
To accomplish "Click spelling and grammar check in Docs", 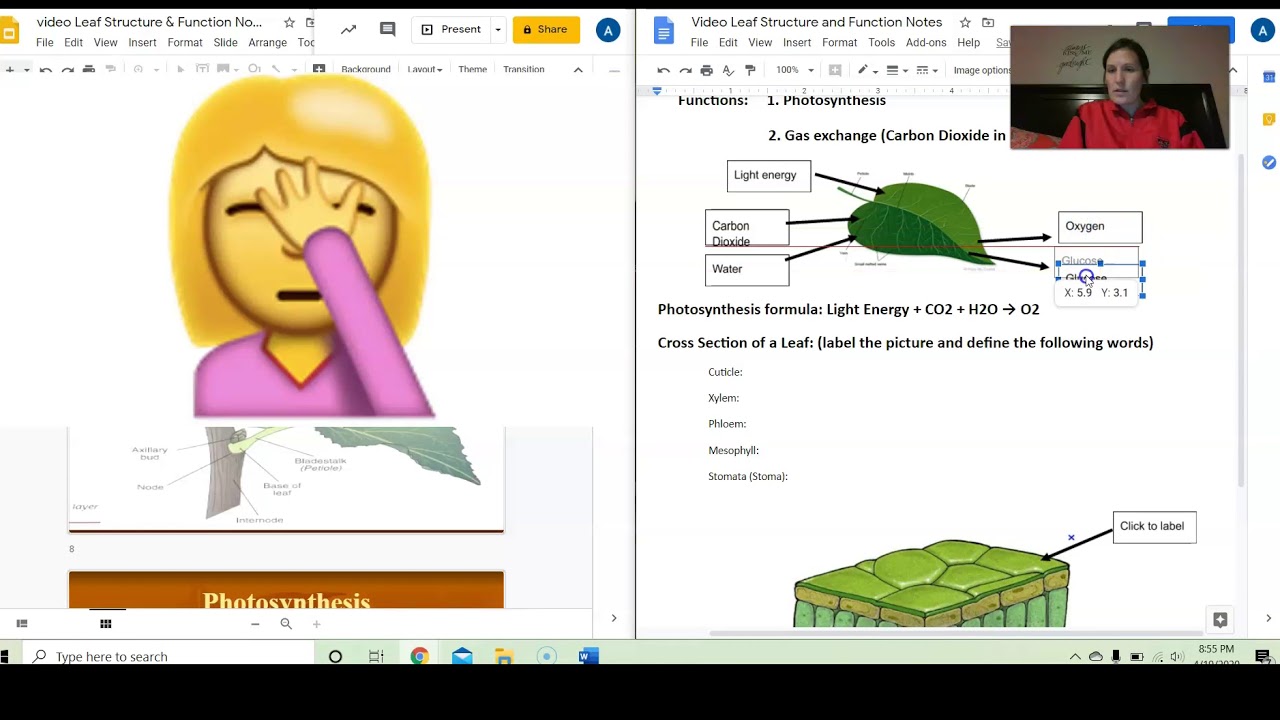I will click(728, 70).
